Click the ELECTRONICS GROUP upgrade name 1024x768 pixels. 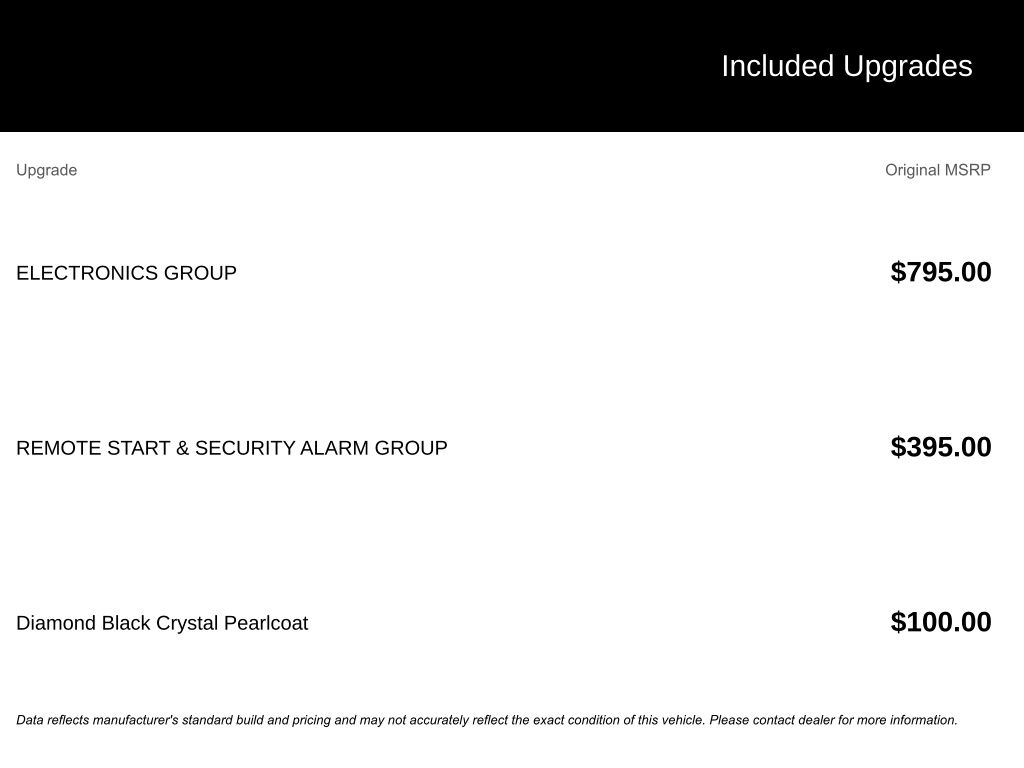[x=127, y=273]
